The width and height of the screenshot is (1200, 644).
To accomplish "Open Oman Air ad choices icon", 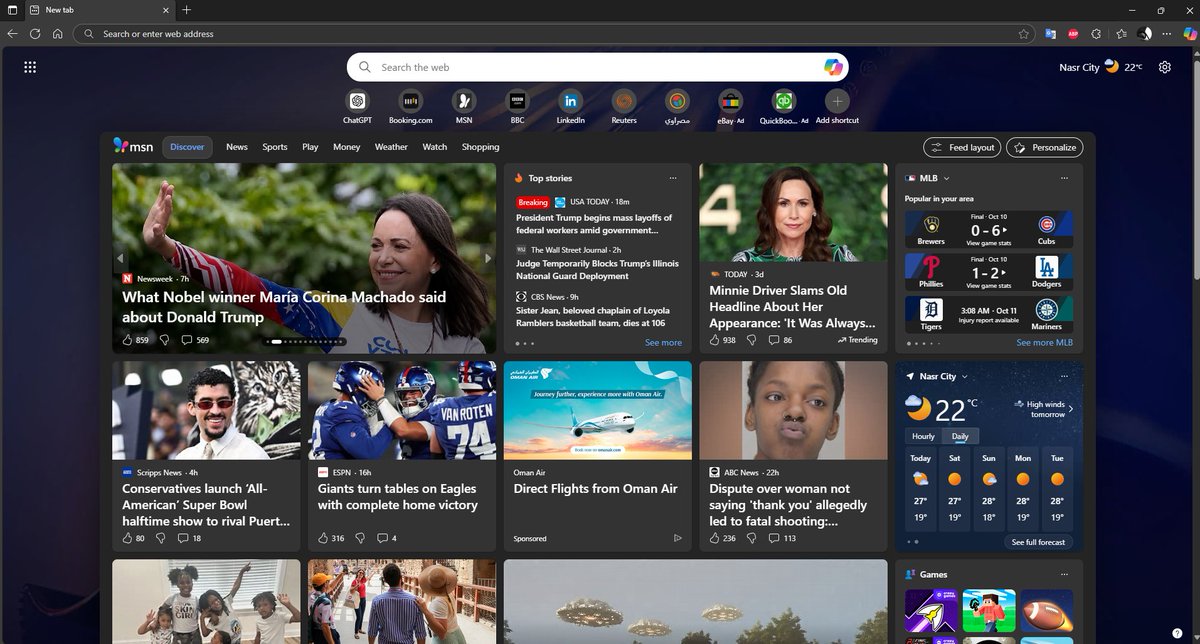I will pyautogui.click(x=677, y=538).
